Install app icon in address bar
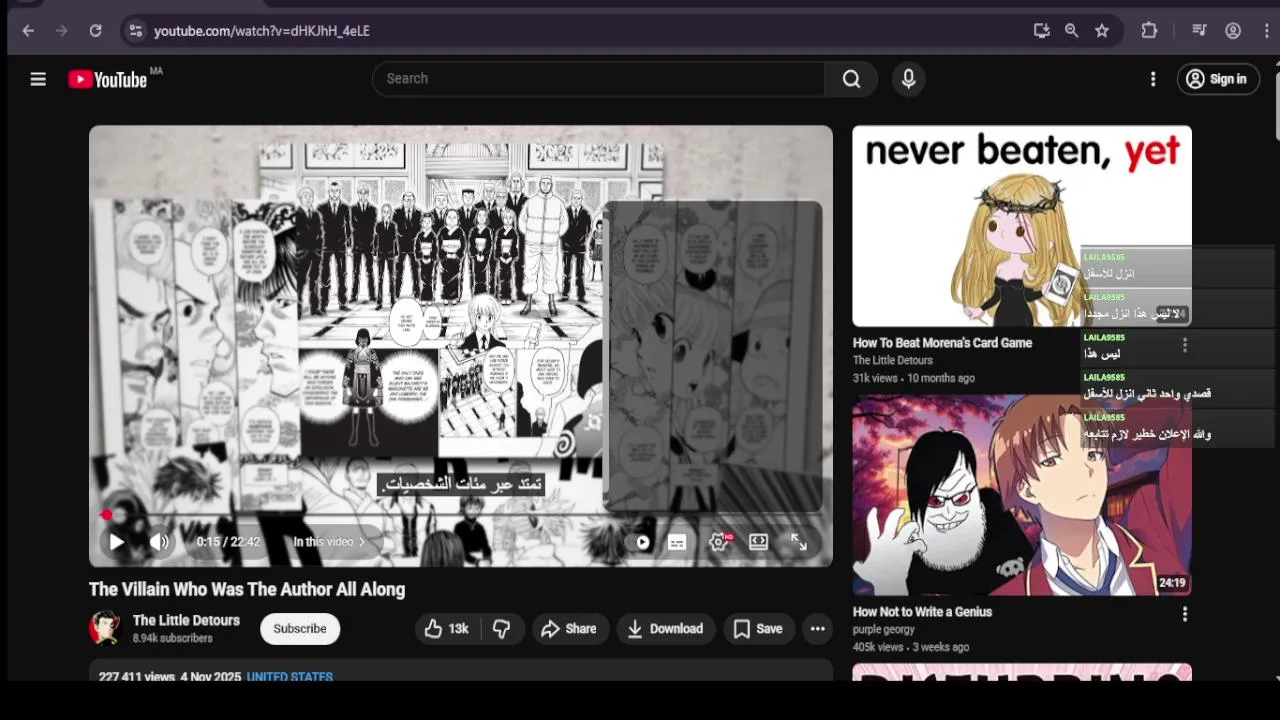This screenshot has height=720, width=1280. [1041, 31]
